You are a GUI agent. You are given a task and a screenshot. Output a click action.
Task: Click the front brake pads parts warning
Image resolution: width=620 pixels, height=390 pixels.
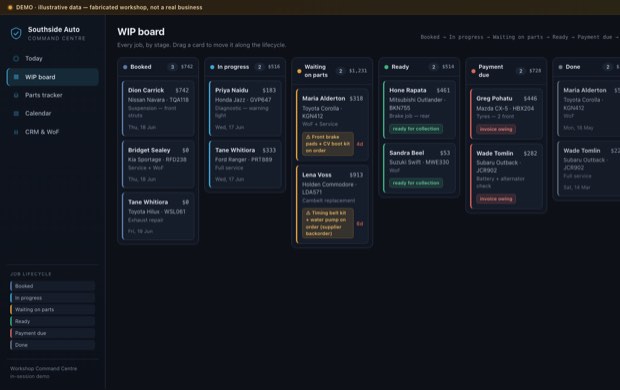point(328,144)
